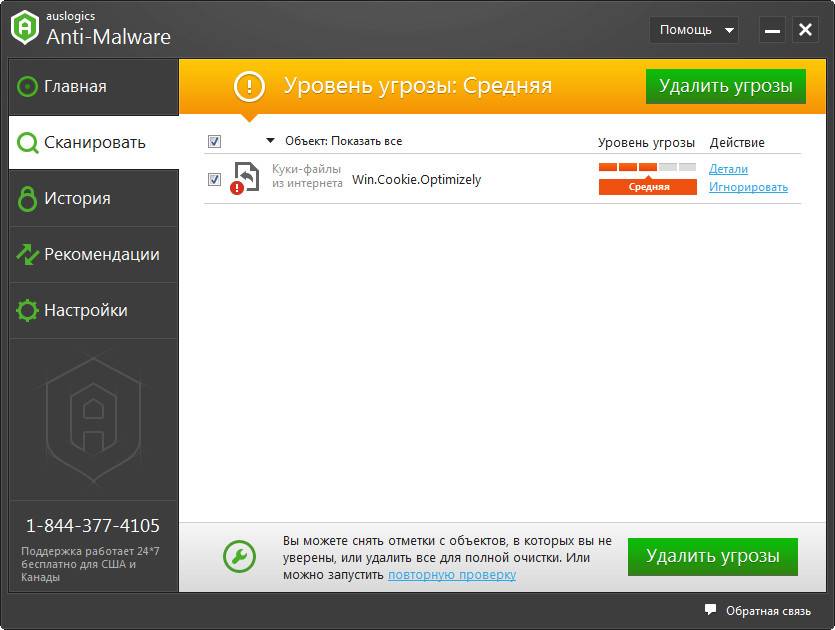Click the Сканировать magnifier icon

click(27, 143)
